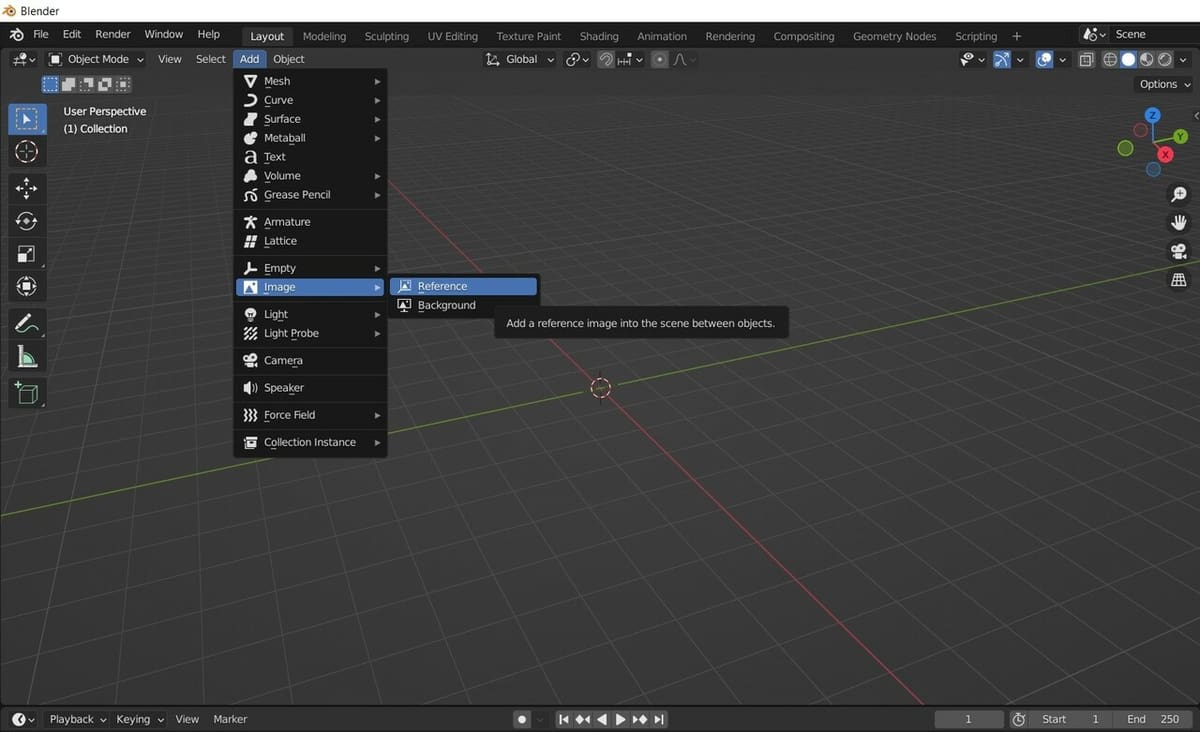The height and width of the screenshot is (732, 1200).
Task: Open the Light submenu
Action: 310,314
